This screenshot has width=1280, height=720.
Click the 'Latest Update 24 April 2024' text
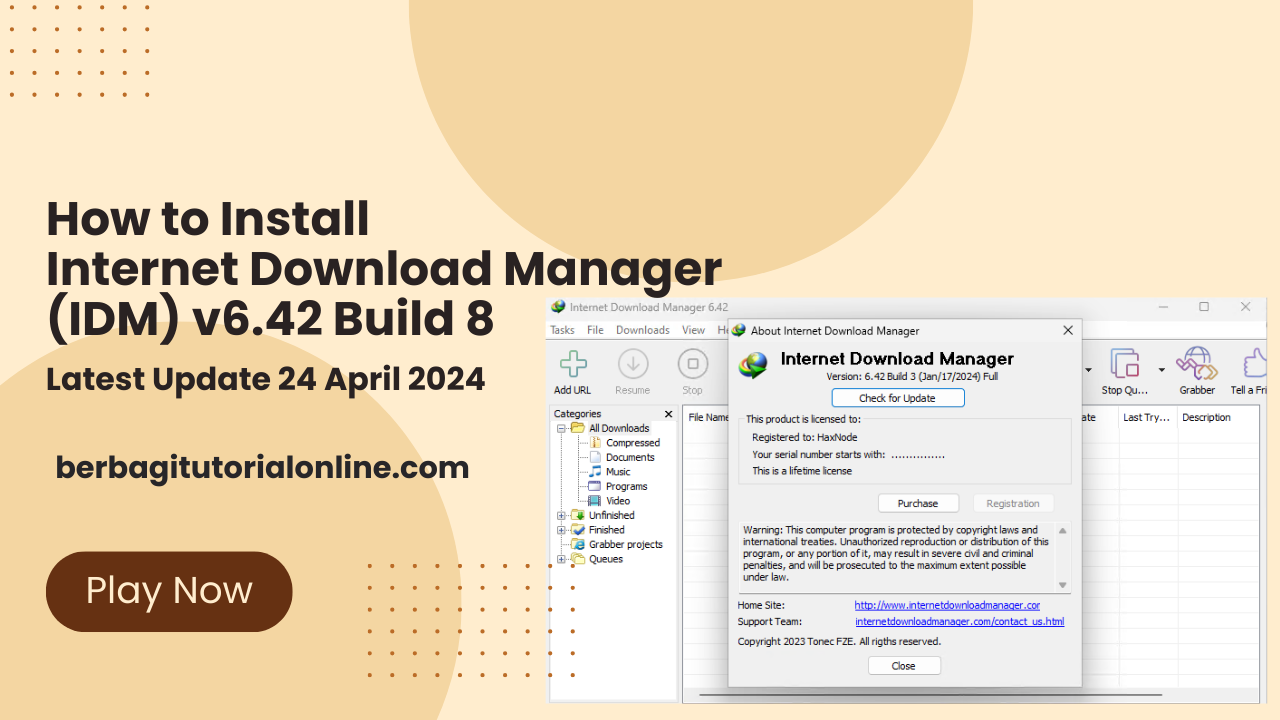tap(266, 380)
